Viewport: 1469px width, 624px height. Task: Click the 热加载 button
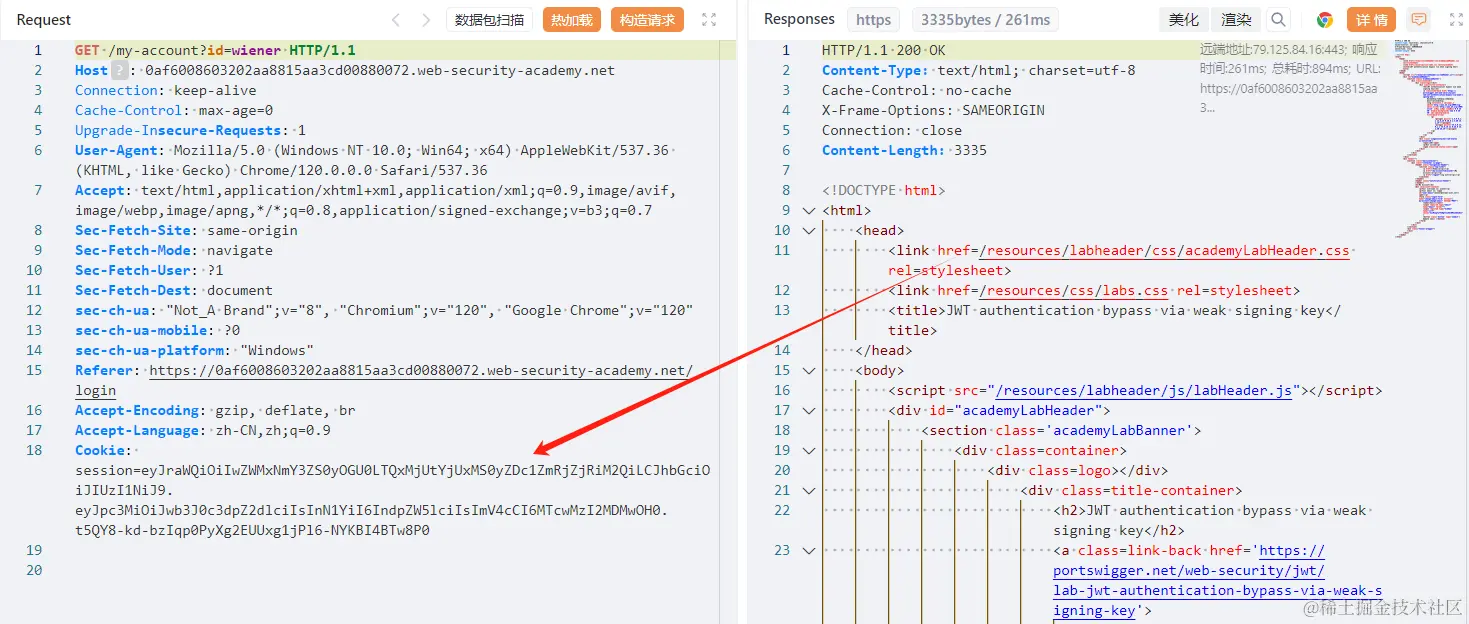pyautogui.click(x=572, y=20)
